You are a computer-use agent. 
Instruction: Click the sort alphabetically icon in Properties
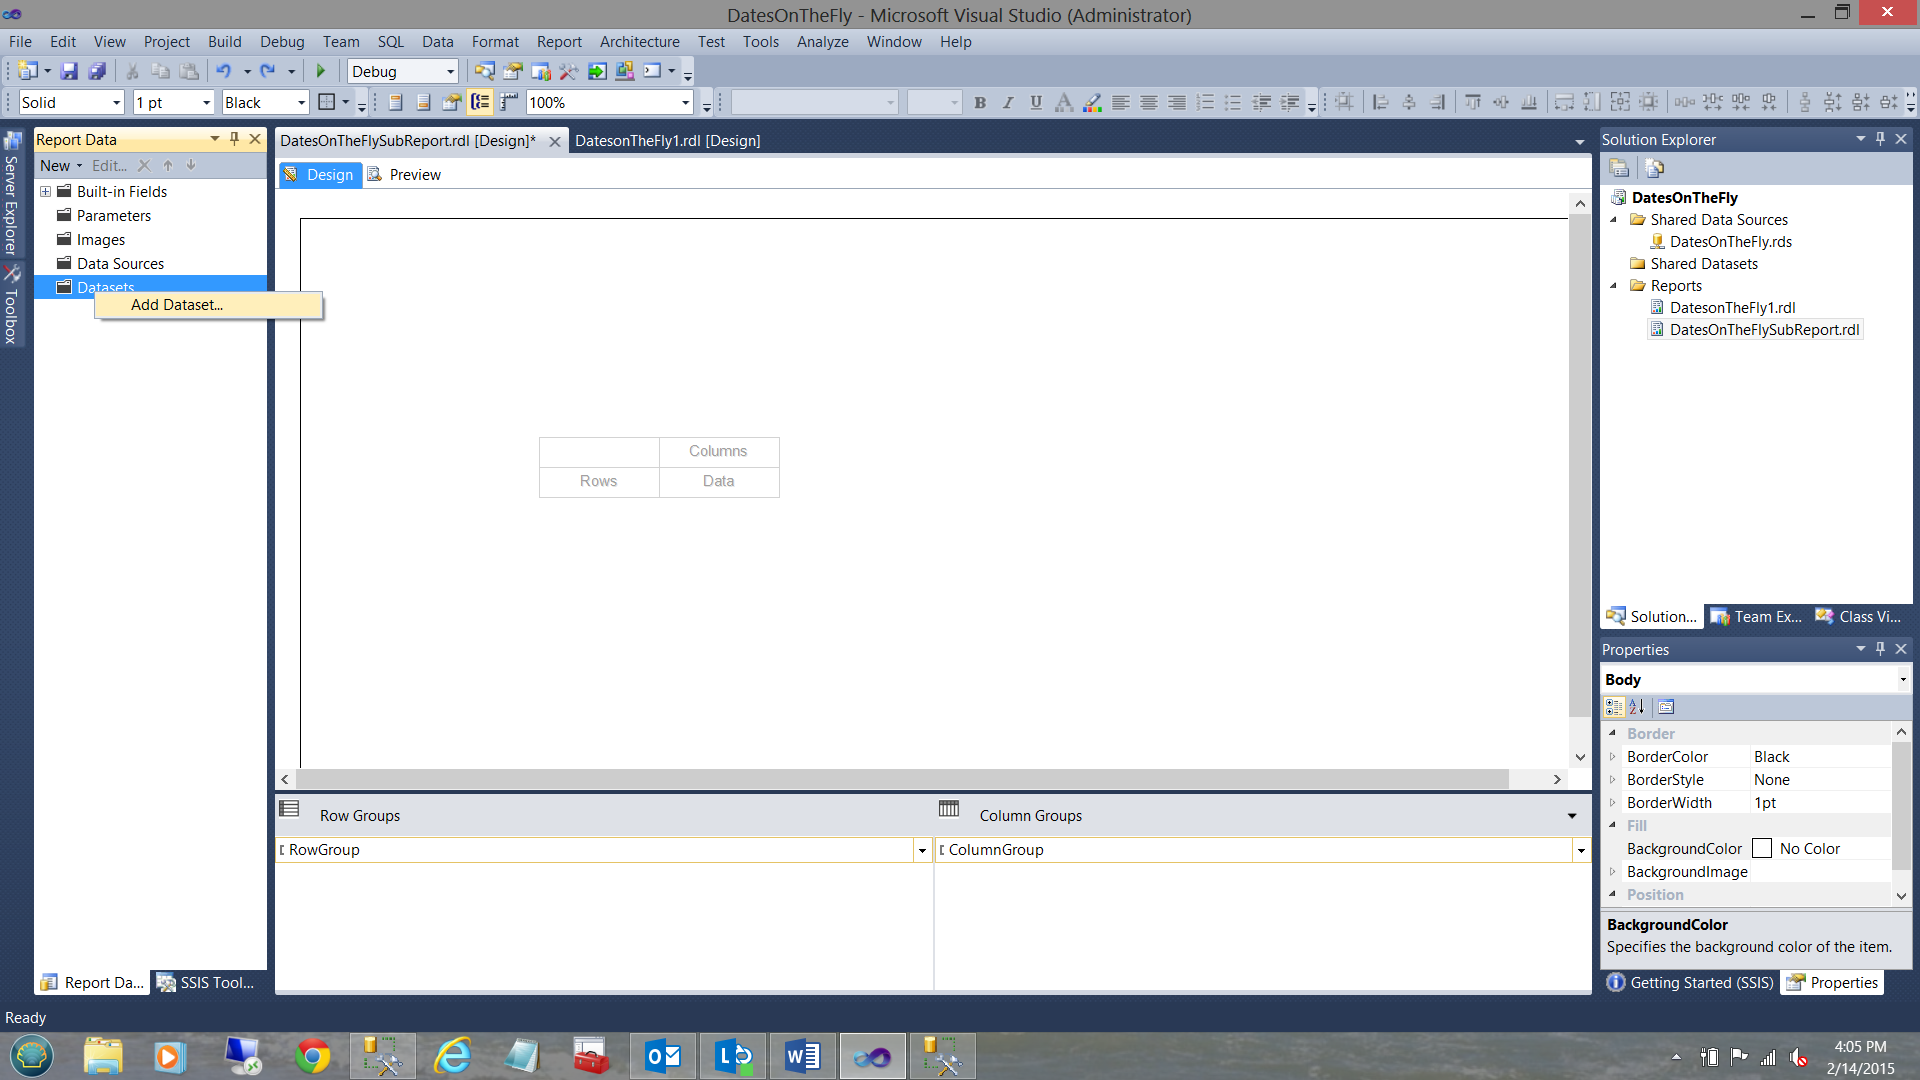[x=1637, y=707]
